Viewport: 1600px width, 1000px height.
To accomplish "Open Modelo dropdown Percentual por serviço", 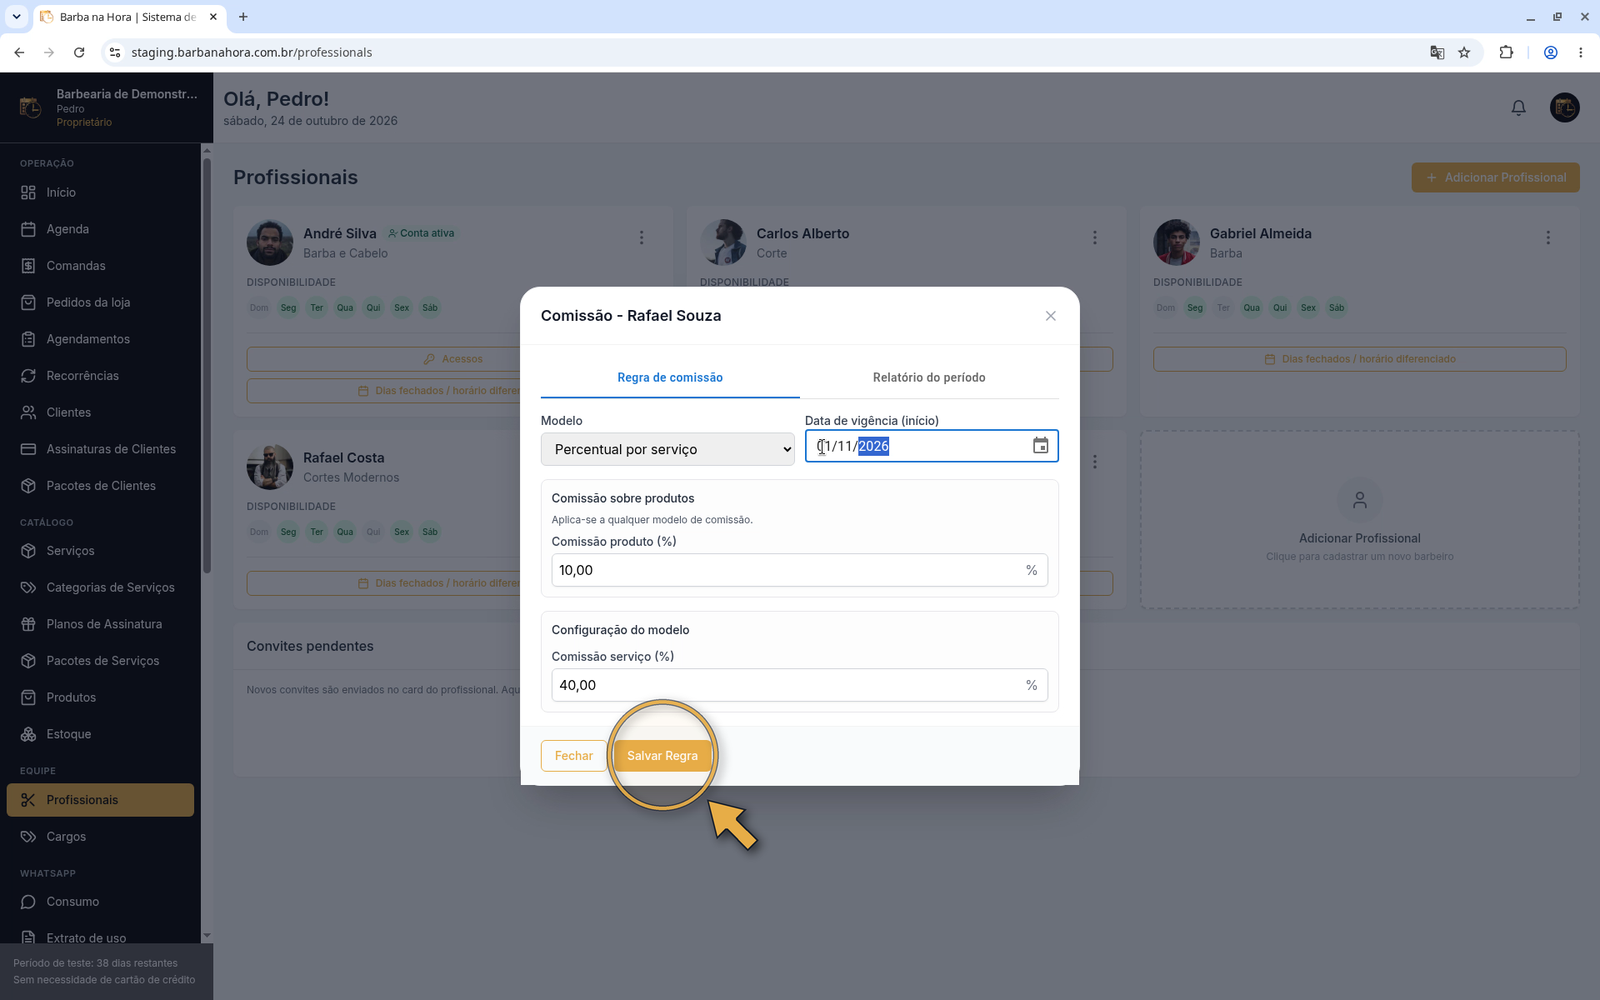I will pos(668,449).
